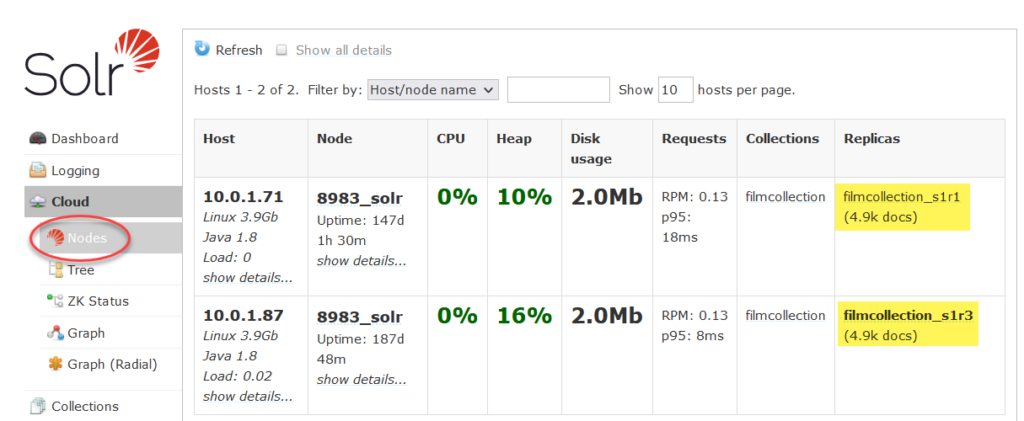Image resolution: width=1024 pixels, height=421 pixels.
Task: Enable the Show all details checkbox
Action: (281, 50)
